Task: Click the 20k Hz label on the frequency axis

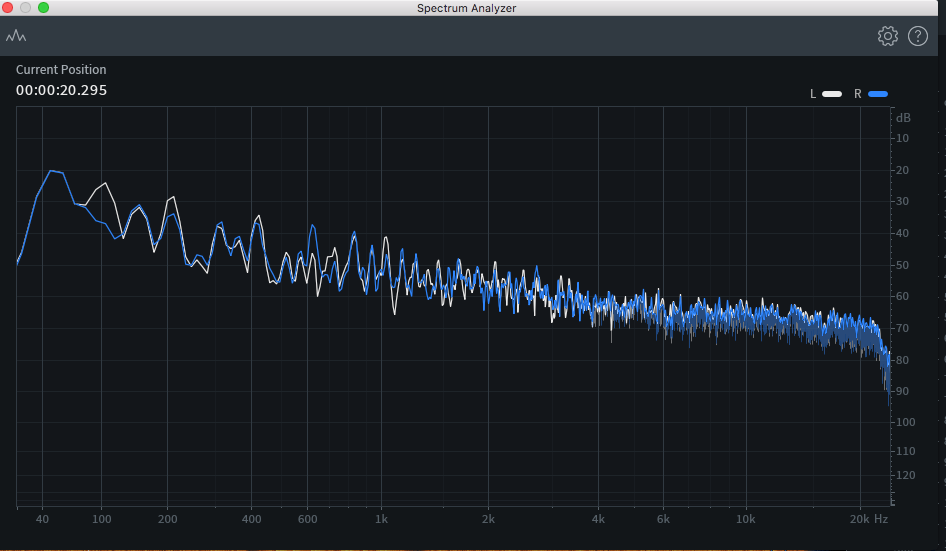Action: (869, 519)
